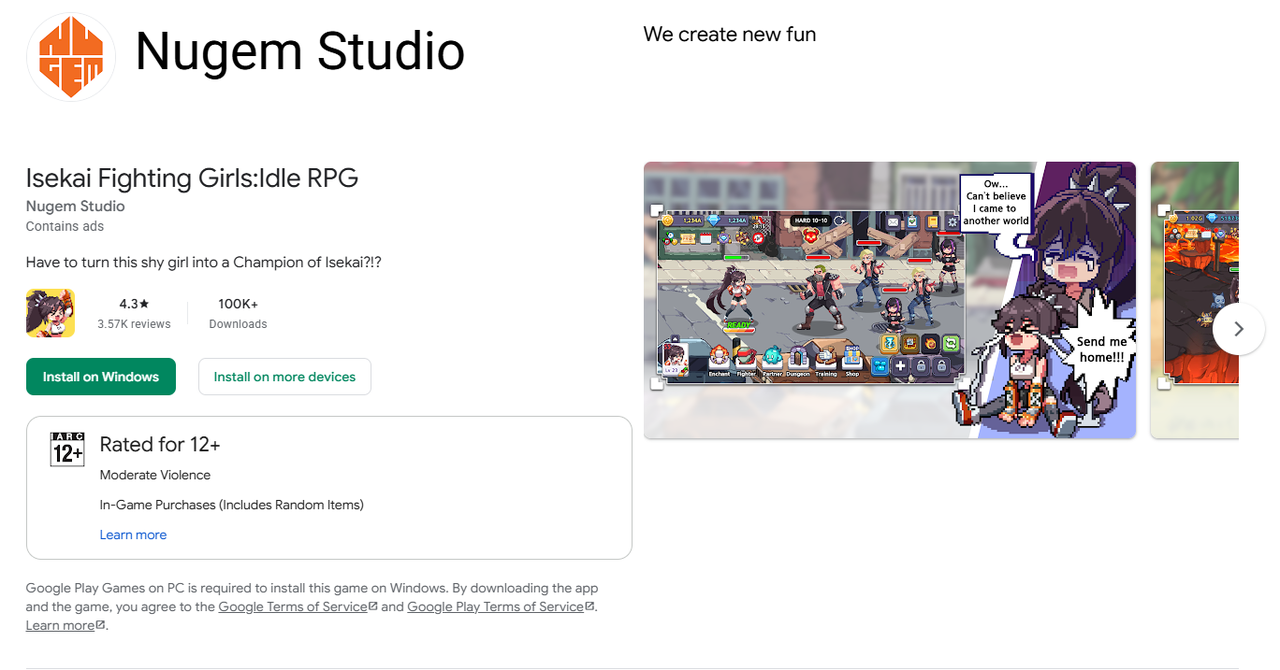Click the Isekai Fighting Girls:Idle RPG title
The height and width of the screenshot is (670, 1280).
click(x=192, y=178)
